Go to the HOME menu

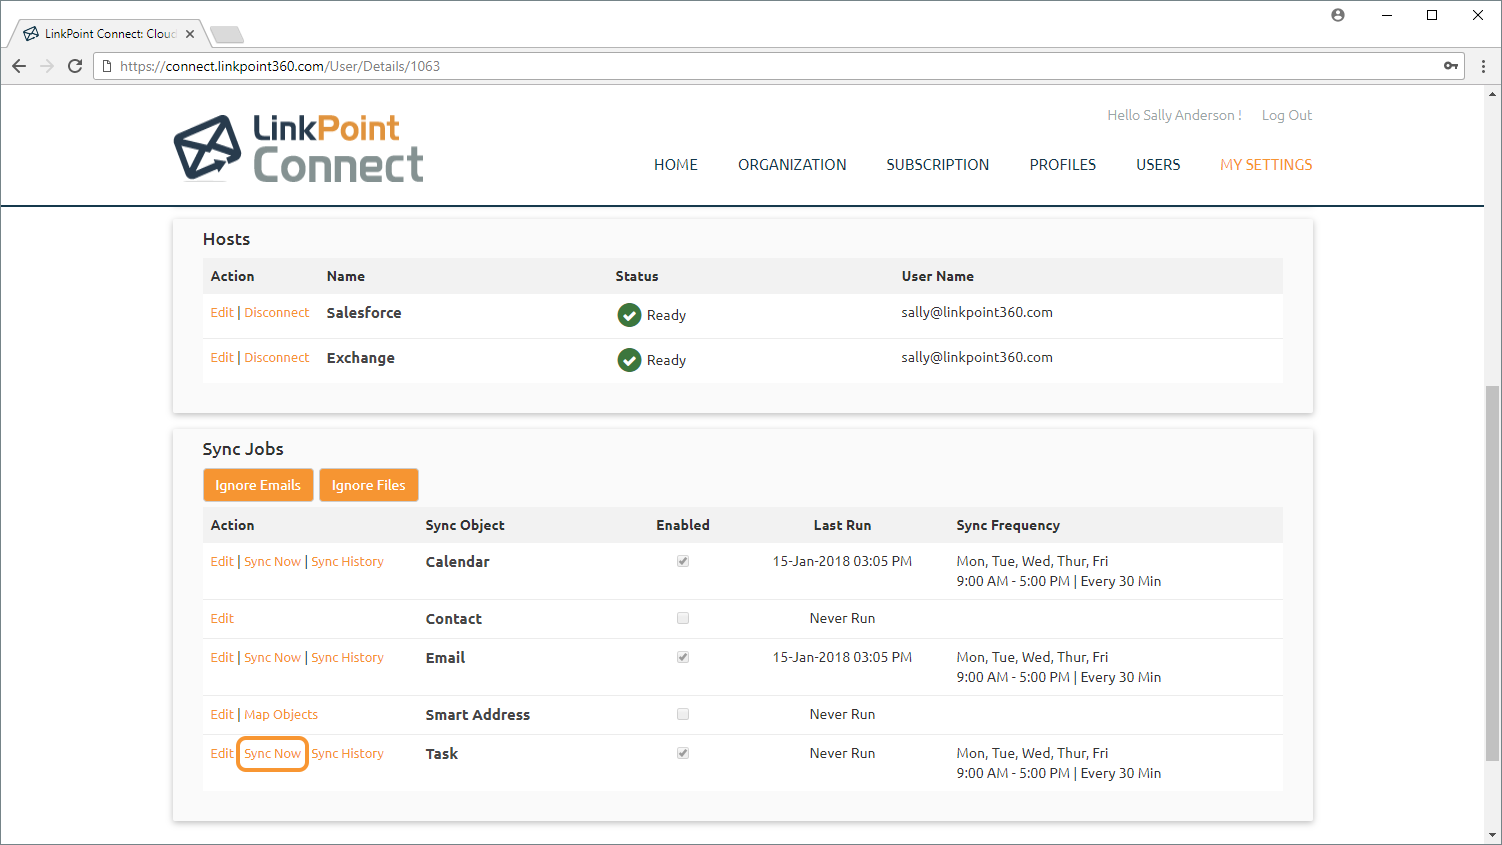click(676, 165)
